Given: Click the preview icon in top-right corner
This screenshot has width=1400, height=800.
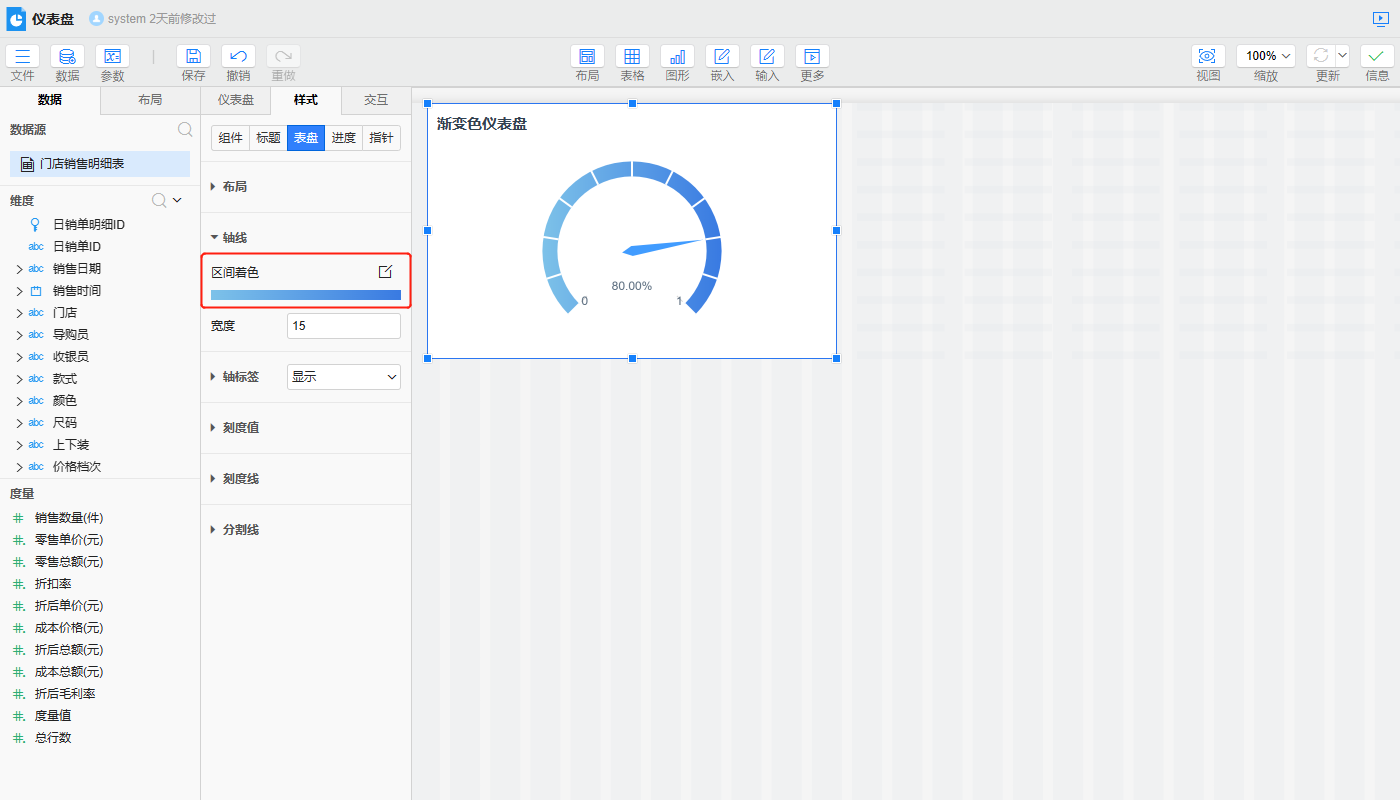Looking at the screenshot, I should point(1381,19).
